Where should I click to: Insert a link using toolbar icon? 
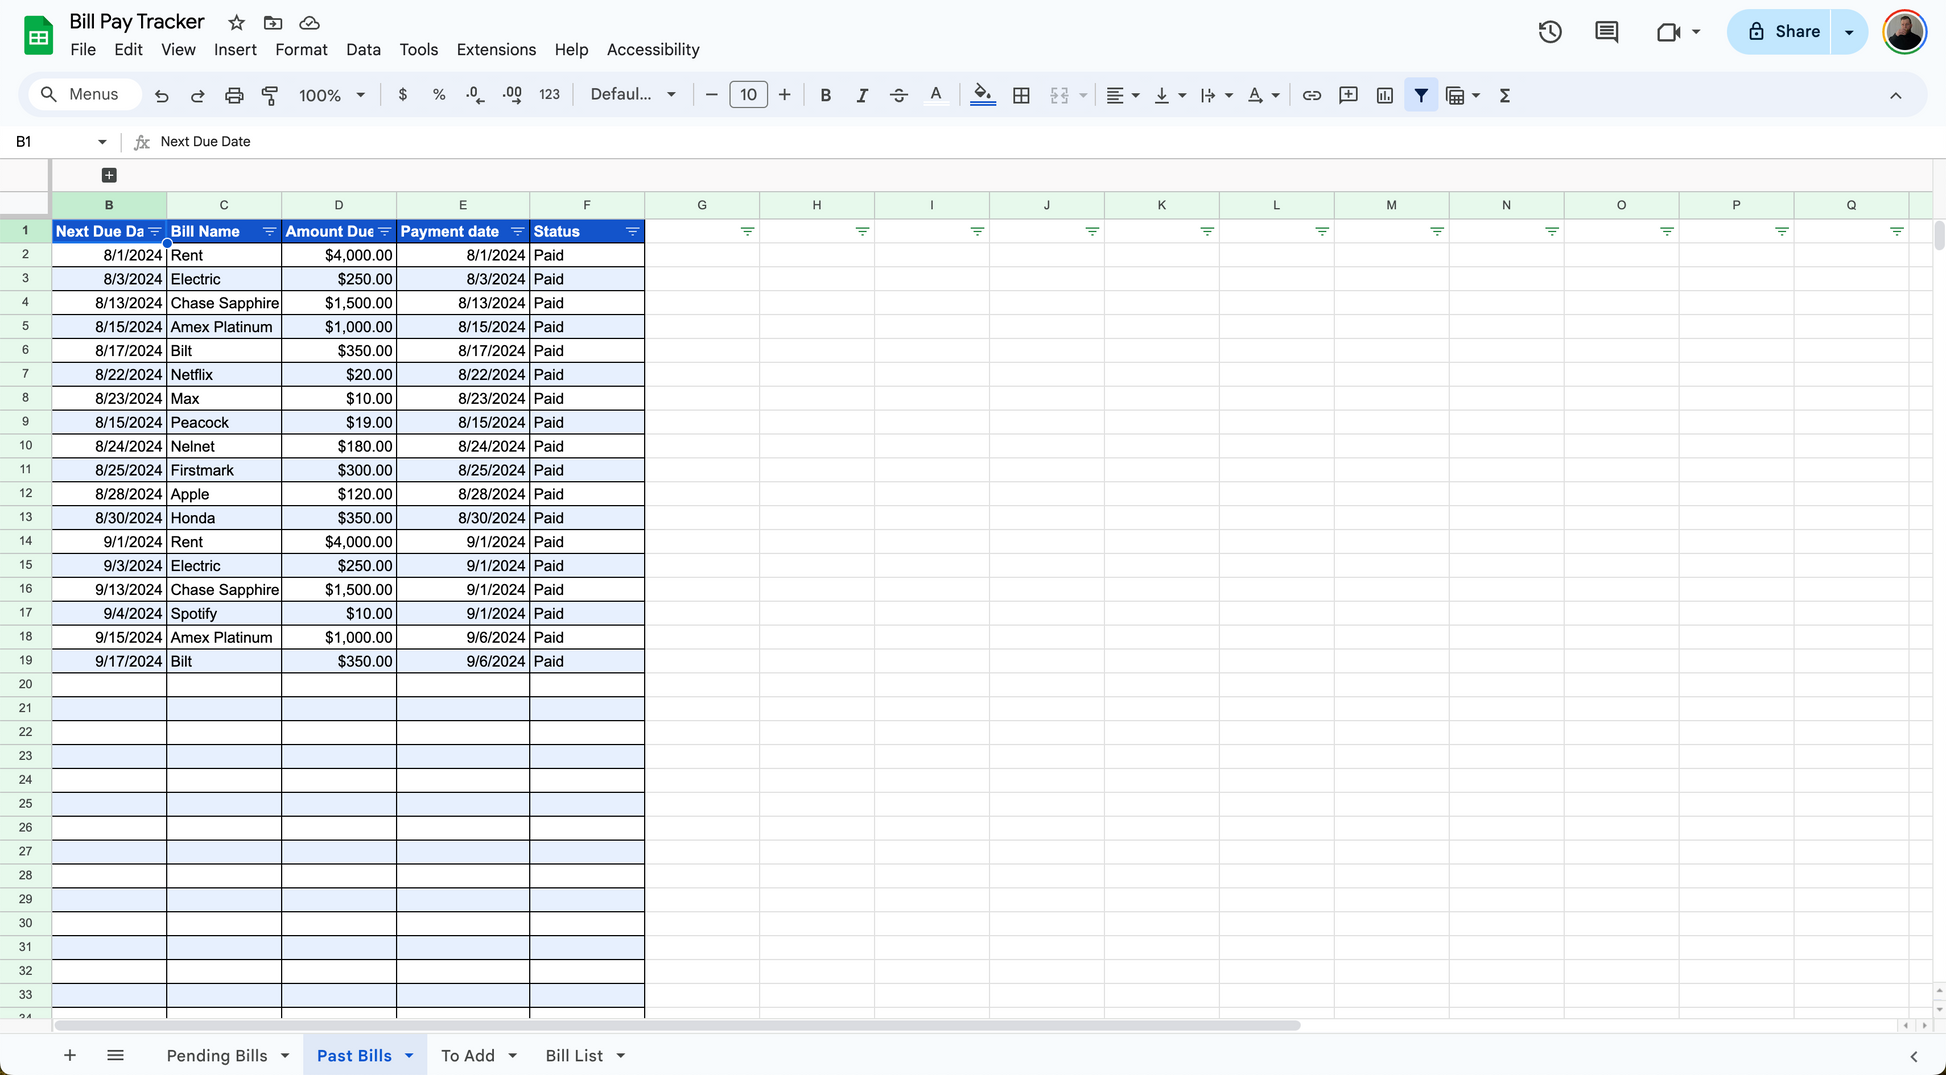coord(1311,95)
